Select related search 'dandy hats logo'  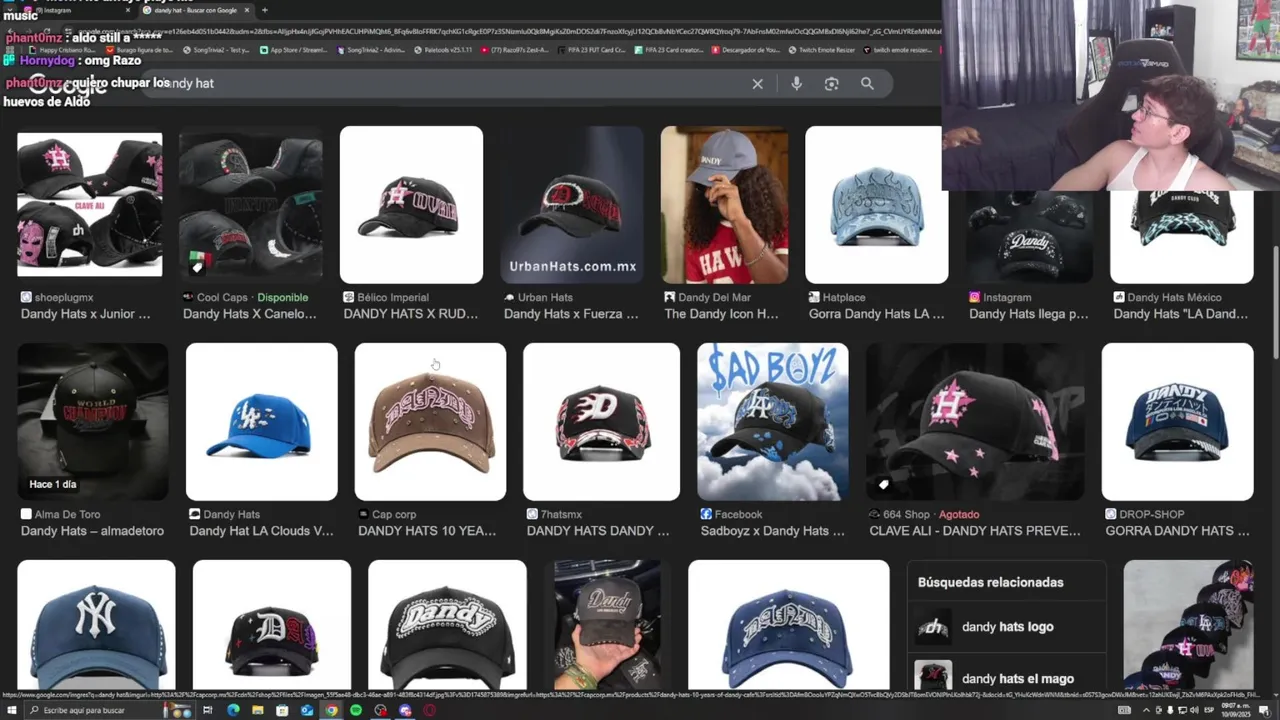1007,627
